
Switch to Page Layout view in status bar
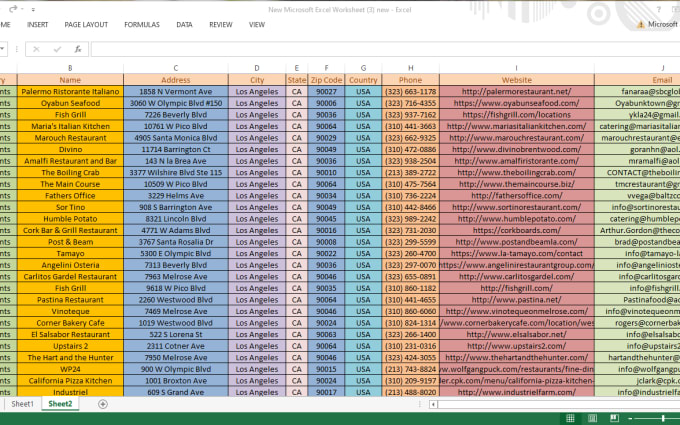point(592,418)
